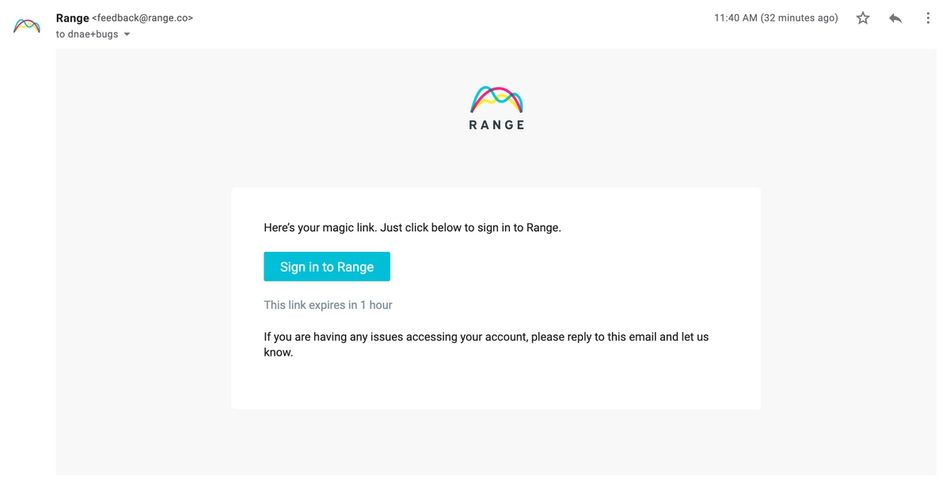The image size is (950, 495).
Task: Click the '(32 minutes ago)' relative time text
Action: 799,18
